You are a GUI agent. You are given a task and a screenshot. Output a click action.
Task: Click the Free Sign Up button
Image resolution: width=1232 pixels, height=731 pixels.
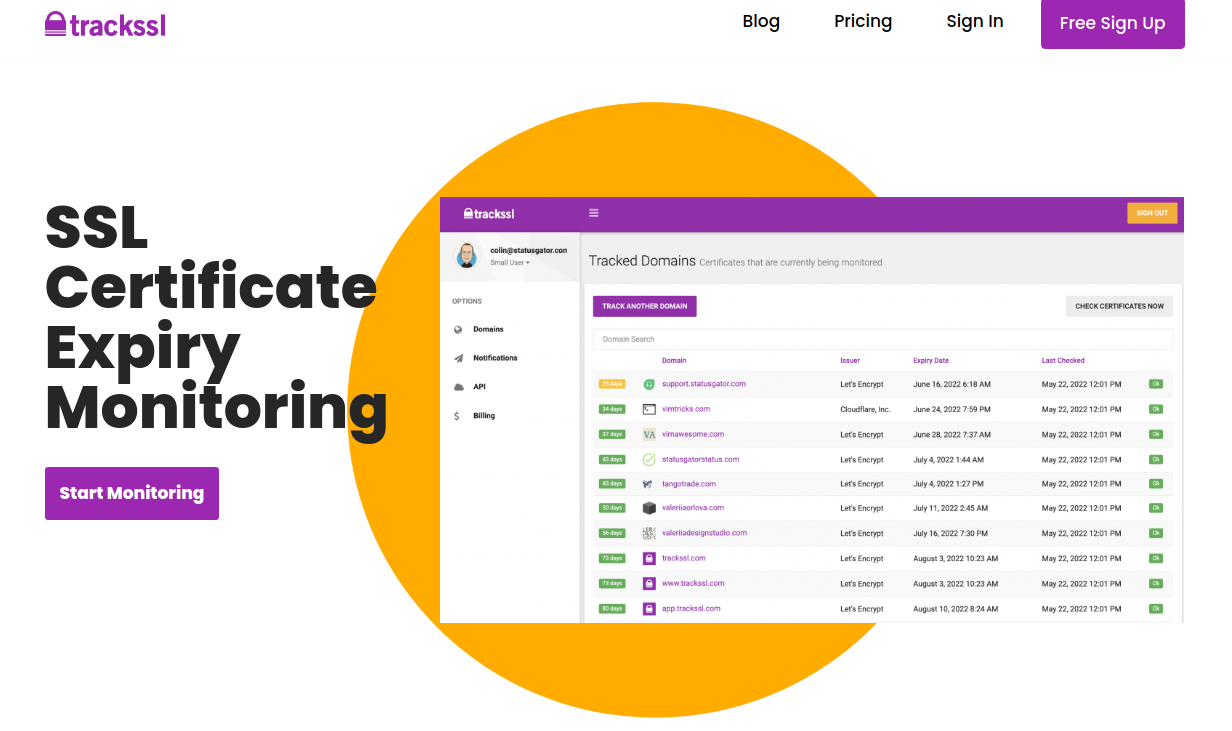(1113, 24)
